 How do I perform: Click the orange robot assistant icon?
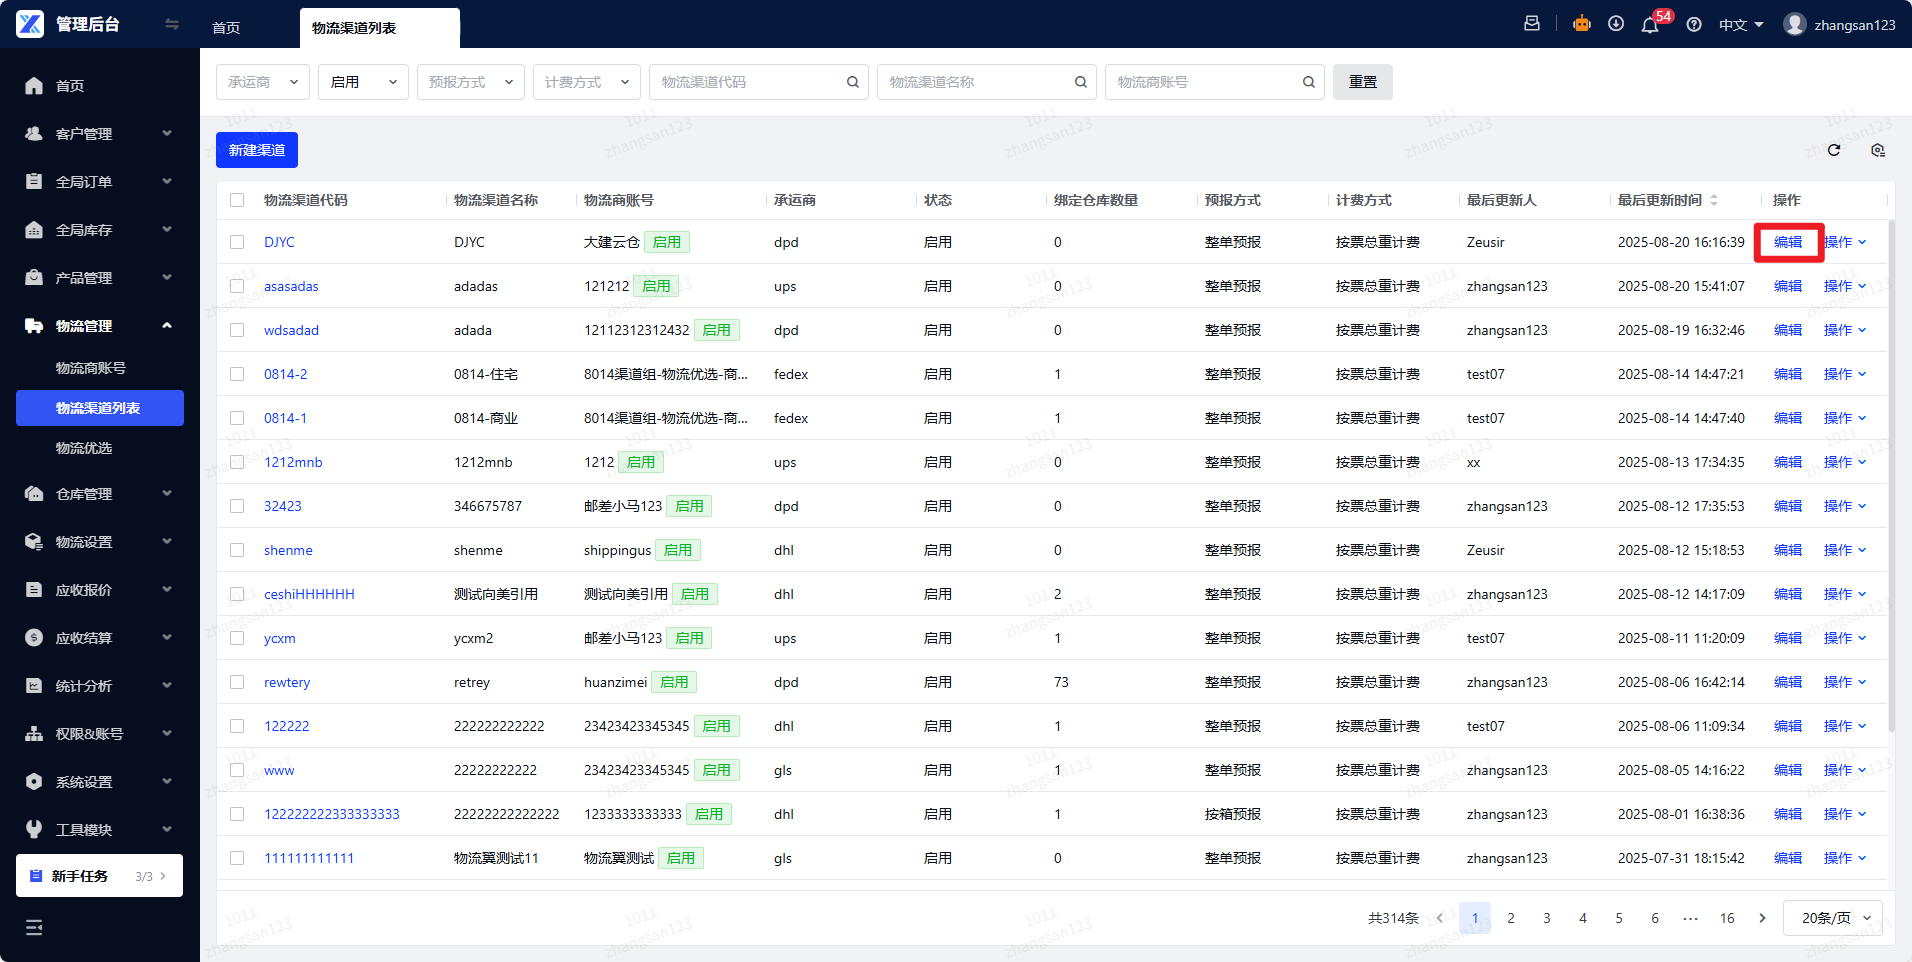(1581, 24)
